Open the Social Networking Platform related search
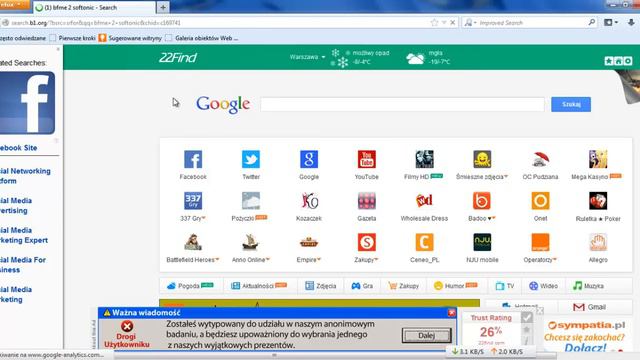 click(x=25, y=176)
